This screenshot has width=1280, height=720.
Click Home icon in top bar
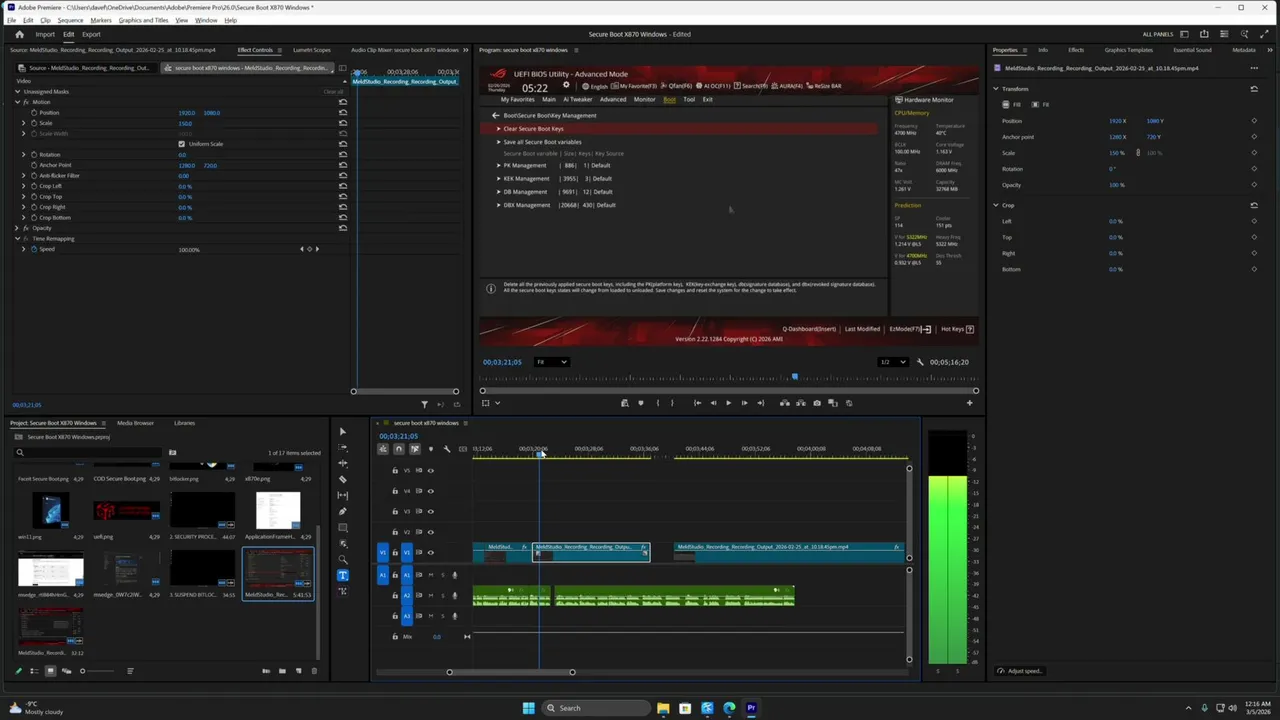(x=19, y=34)
